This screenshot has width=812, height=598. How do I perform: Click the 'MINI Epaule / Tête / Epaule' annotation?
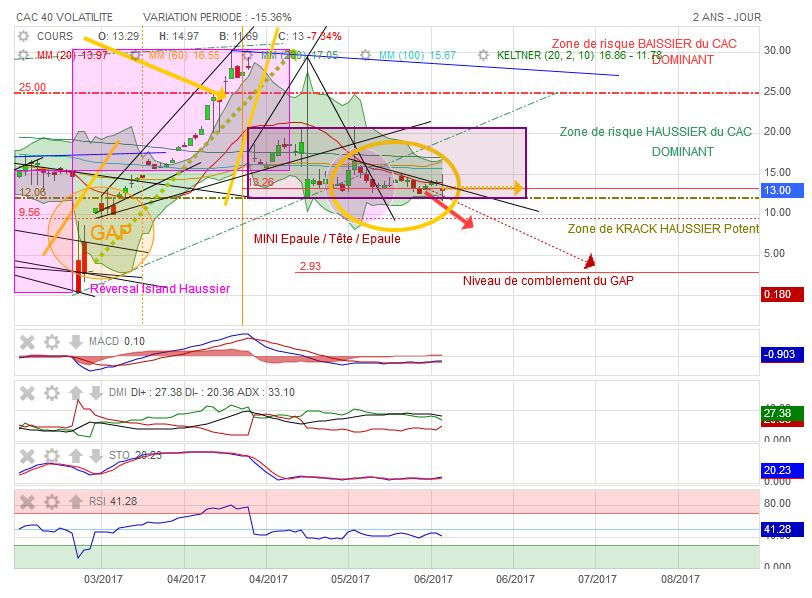(x=327, y=239)
